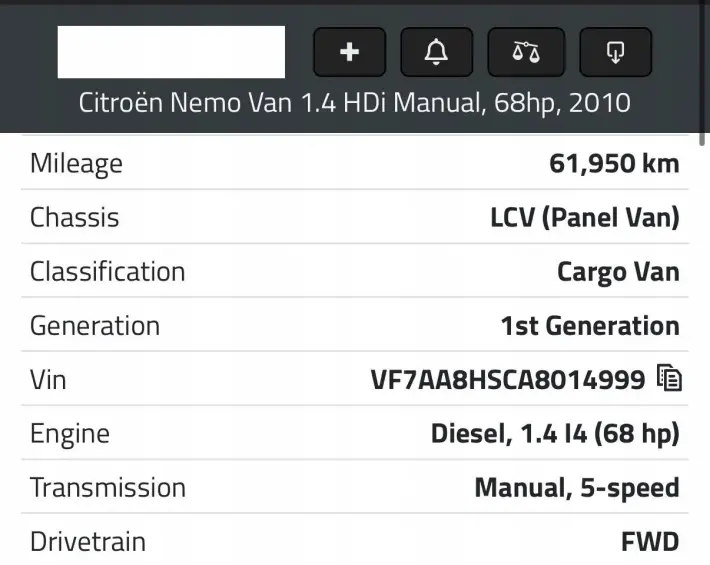Click the Diesel, 1.4 I4 engine value
This screenshot has width=710, height=565.
point(555,434)
